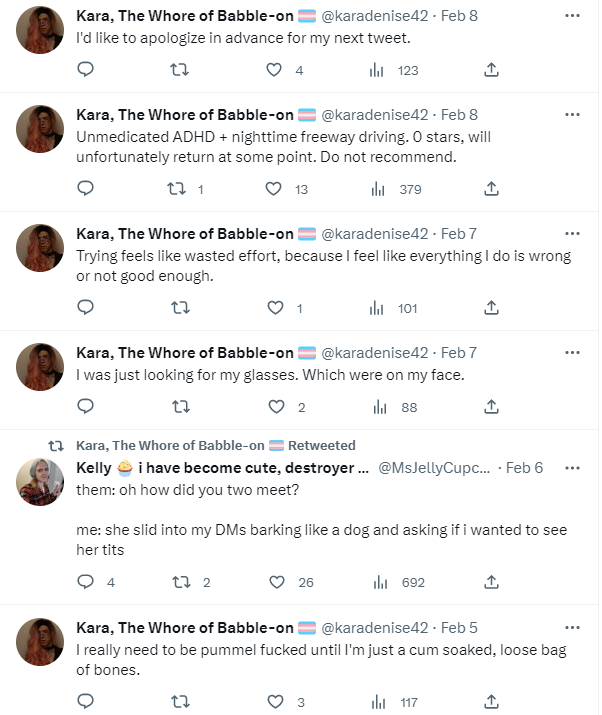Reply to Kelly's how did you meet tweet
Viewport: 602px width, 715px height.
[x=86, y=582]
